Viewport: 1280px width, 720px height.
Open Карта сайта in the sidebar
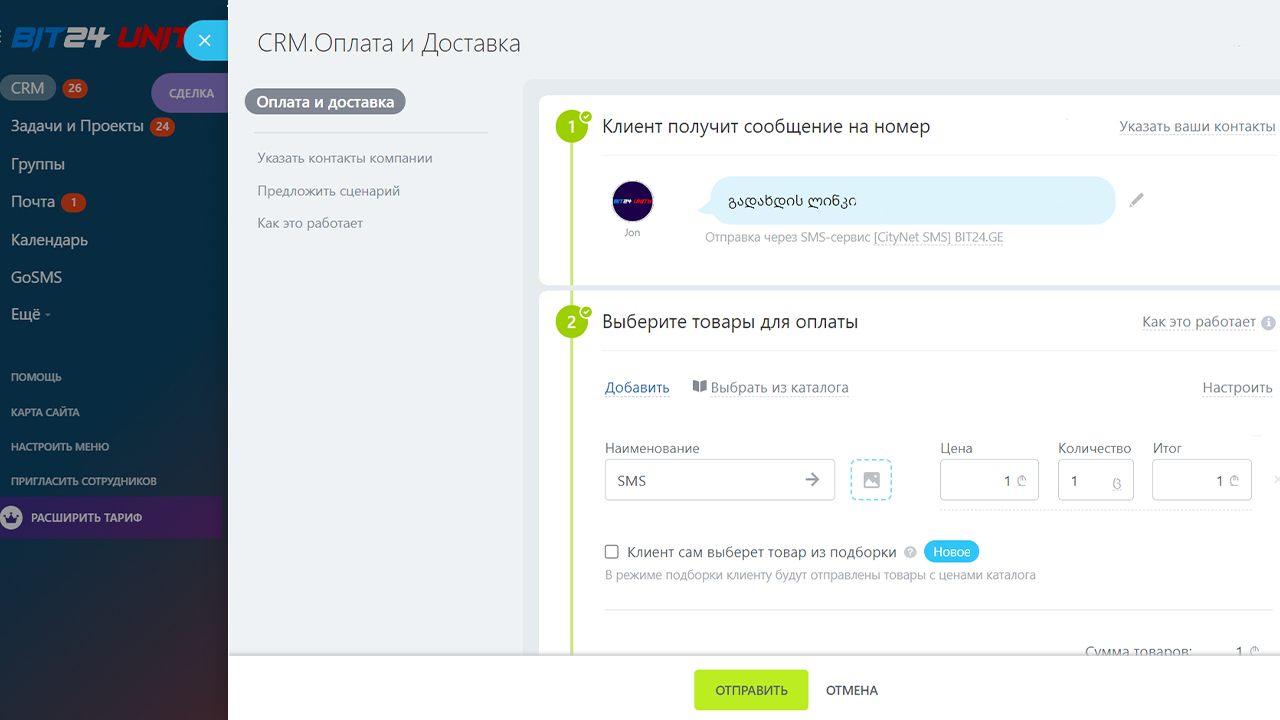pos(45,412)
